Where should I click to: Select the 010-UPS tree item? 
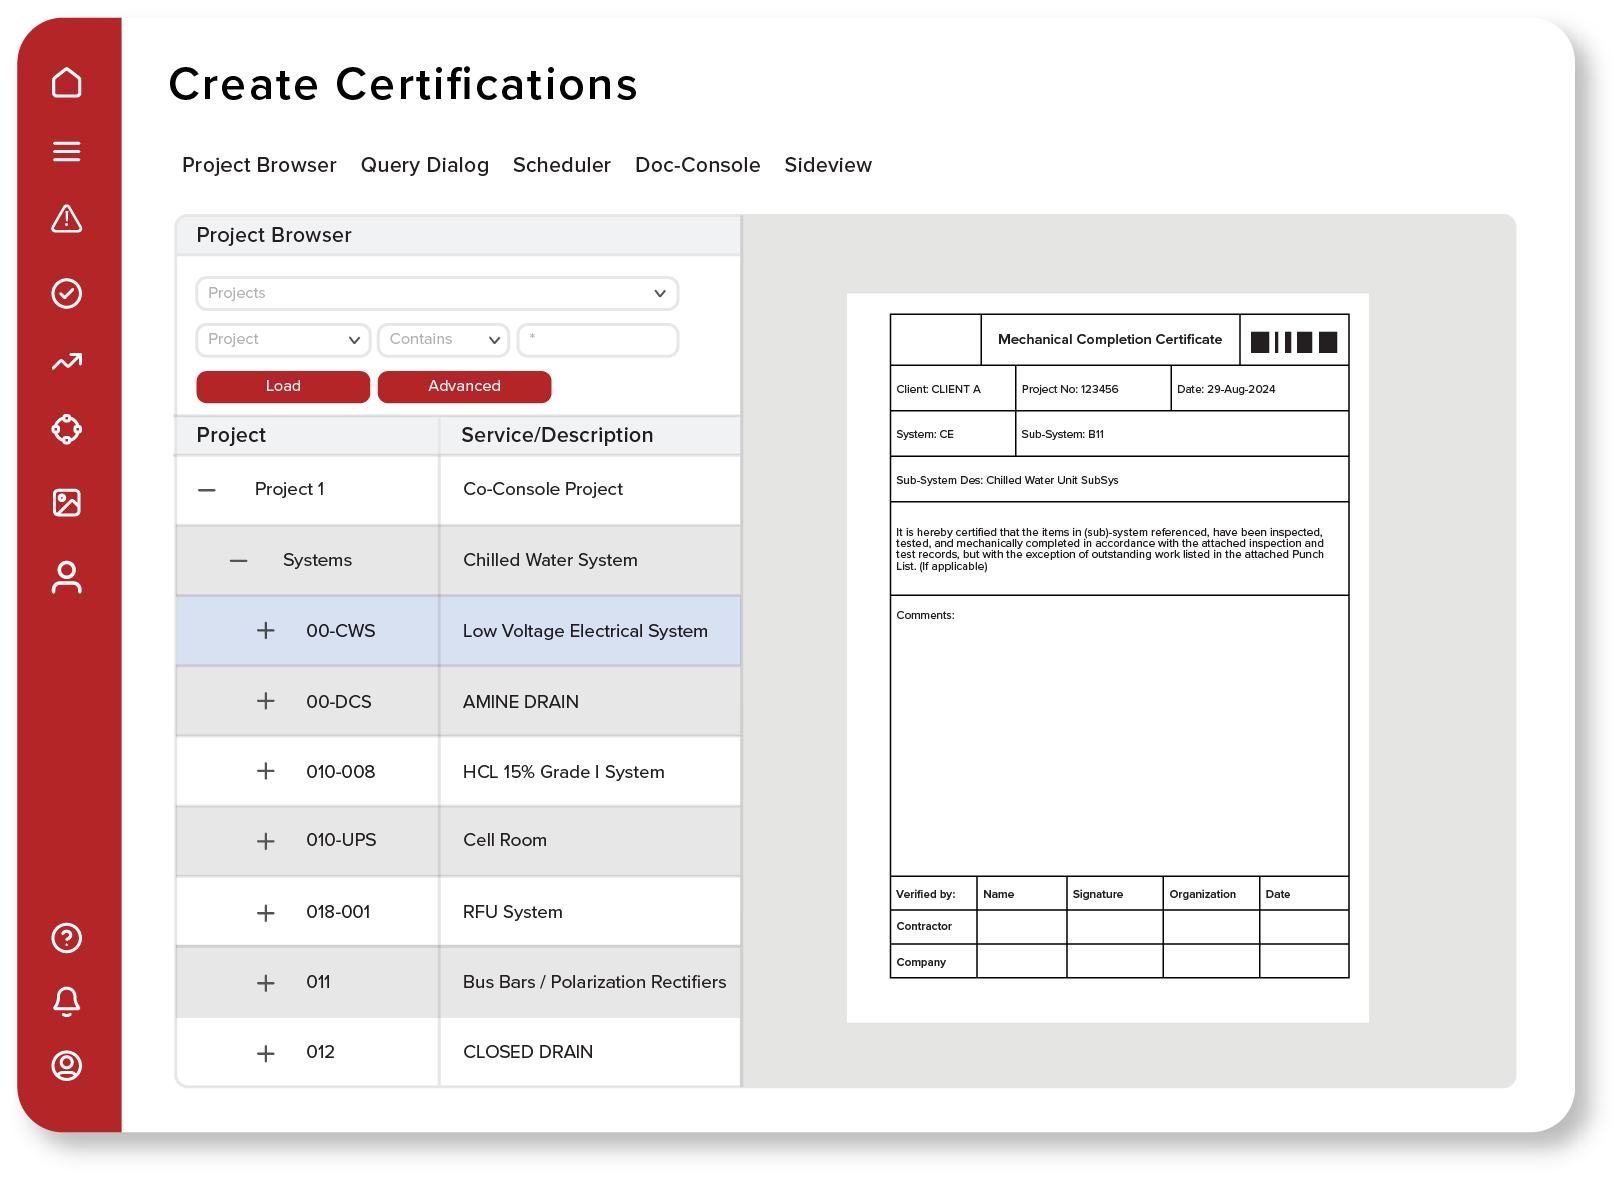click(341, 840)
